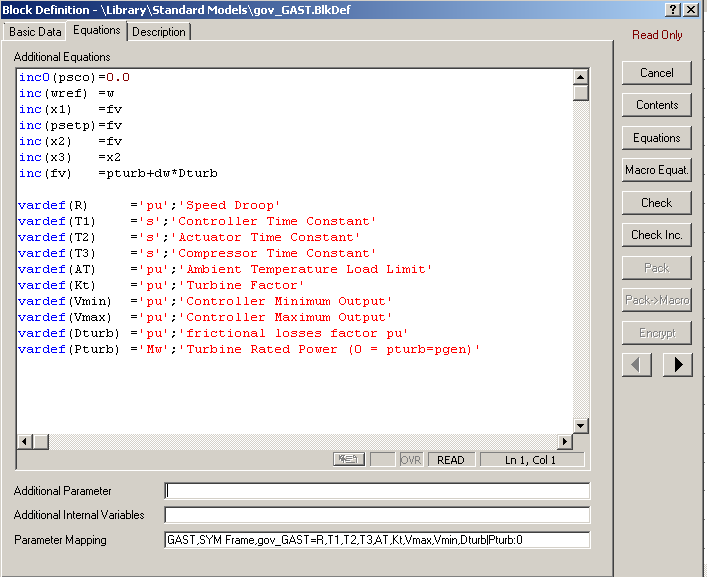Click the inc(x1) =fv line

click(70, 110)
